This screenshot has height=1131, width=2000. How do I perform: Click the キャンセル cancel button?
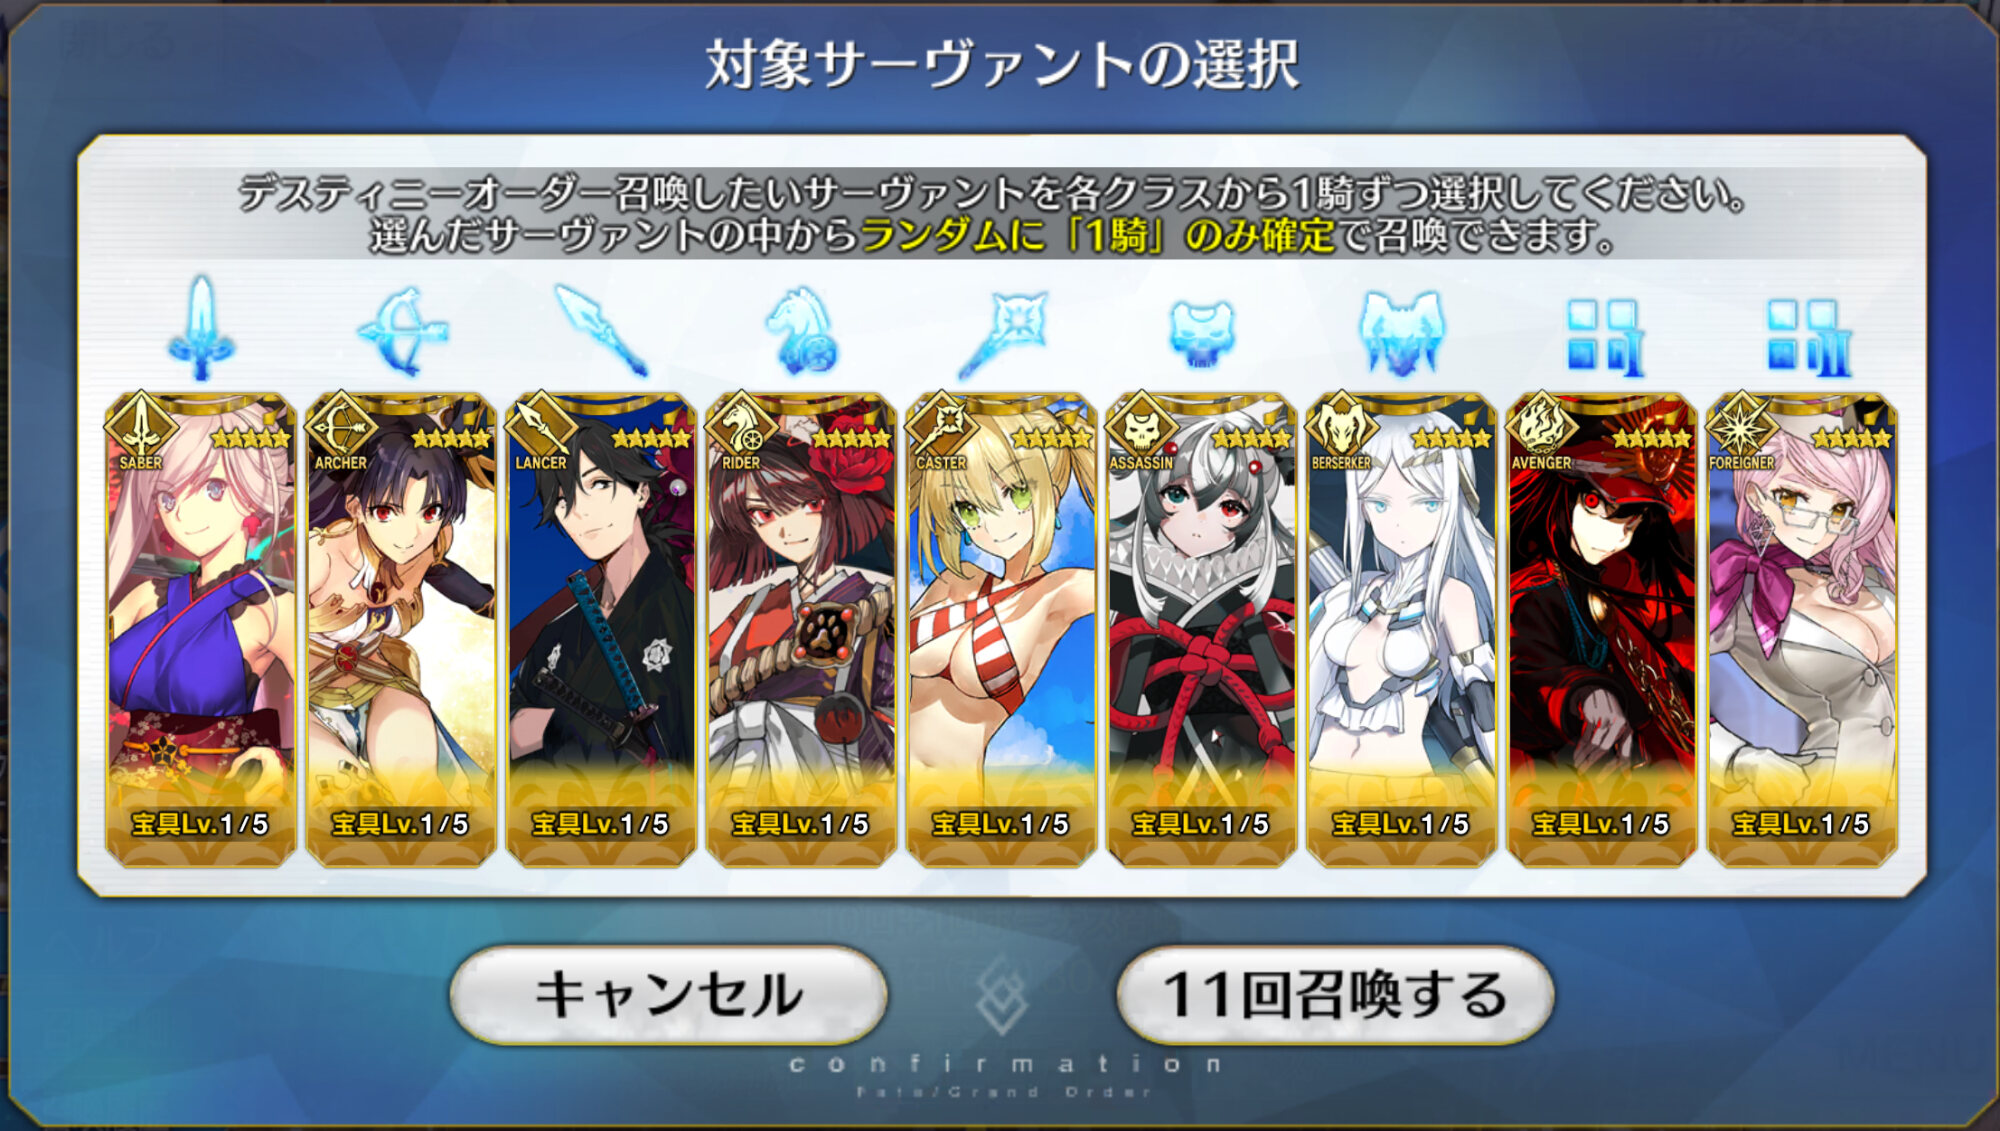pyautogui.click(x=668, y=994)
